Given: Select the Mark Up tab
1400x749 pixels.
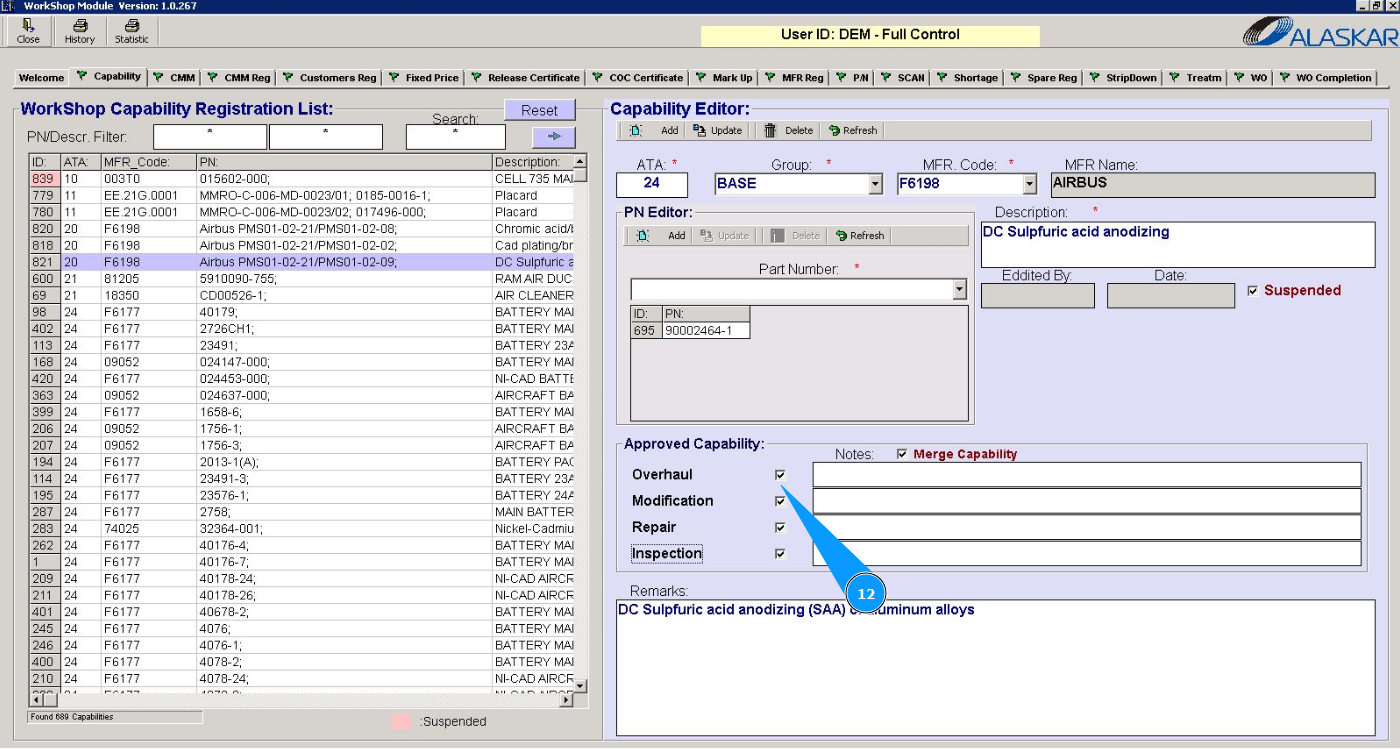Looking at the screenshot, I should click(724, 77).
